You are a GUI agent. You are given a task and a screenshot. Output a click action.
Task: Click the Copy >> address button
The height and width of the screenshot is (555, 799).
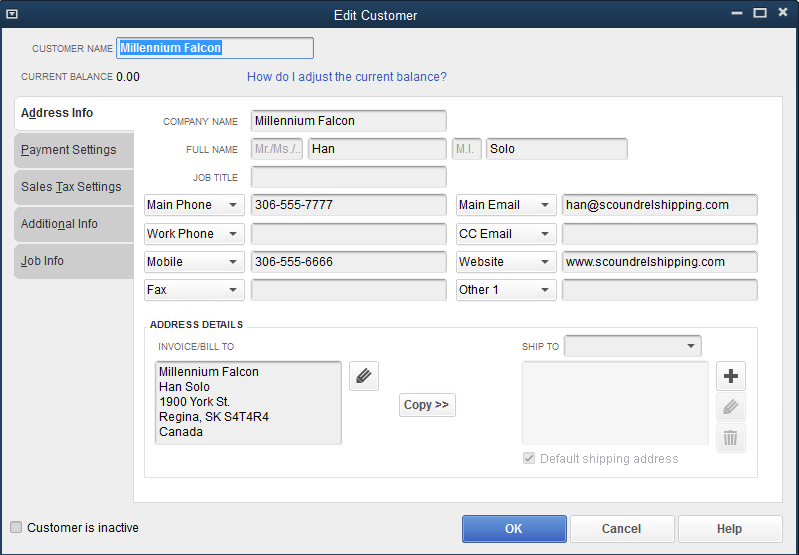coord(427,405)
